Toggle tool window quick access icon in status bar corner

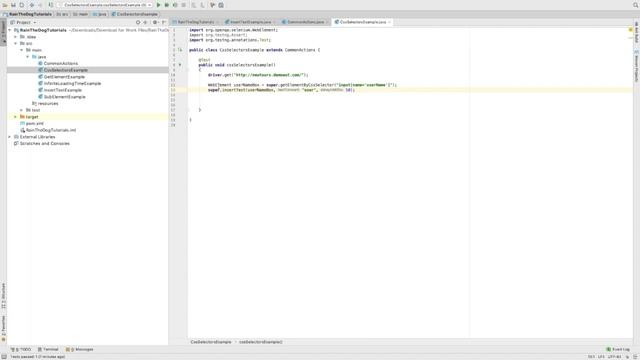click(4, 357)
